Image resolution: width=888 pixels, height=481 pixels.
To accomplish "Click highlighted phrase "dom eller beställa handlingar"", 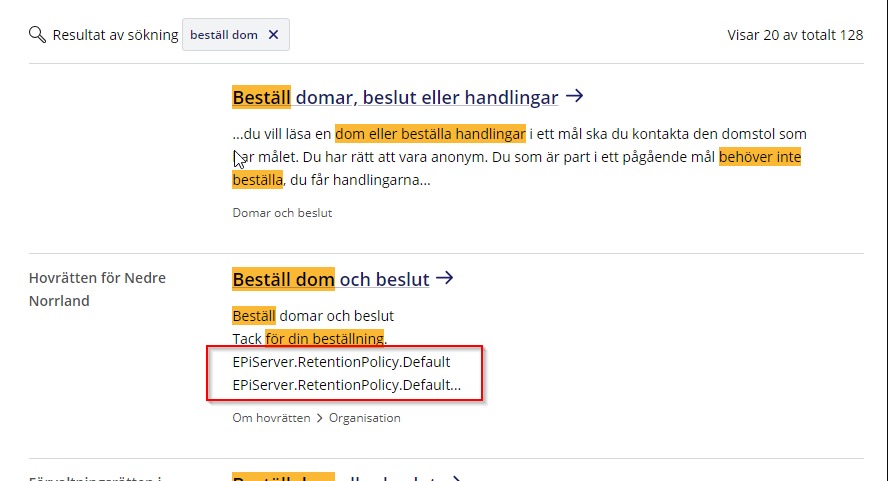I will click(430, 134).
